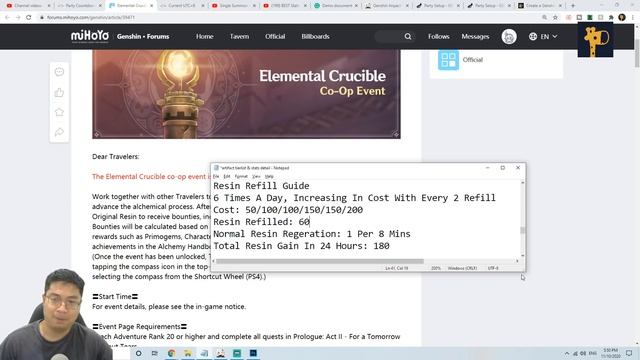Switch to the Party Countdown tab
The height and width of the screenshot is (360, 640).
pyautogui.click(x=79, y=6)
